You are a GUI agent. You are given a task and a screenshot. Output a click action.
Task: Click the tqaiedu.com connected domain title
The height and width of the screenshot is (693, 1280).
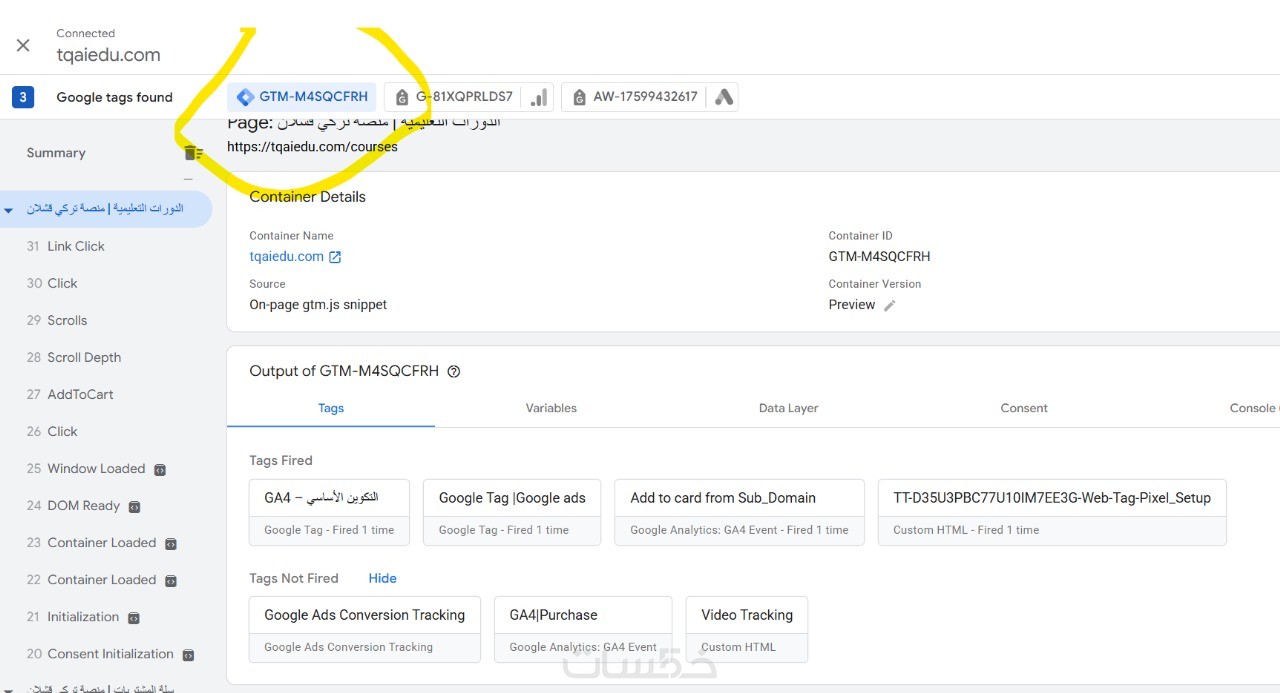108,55
